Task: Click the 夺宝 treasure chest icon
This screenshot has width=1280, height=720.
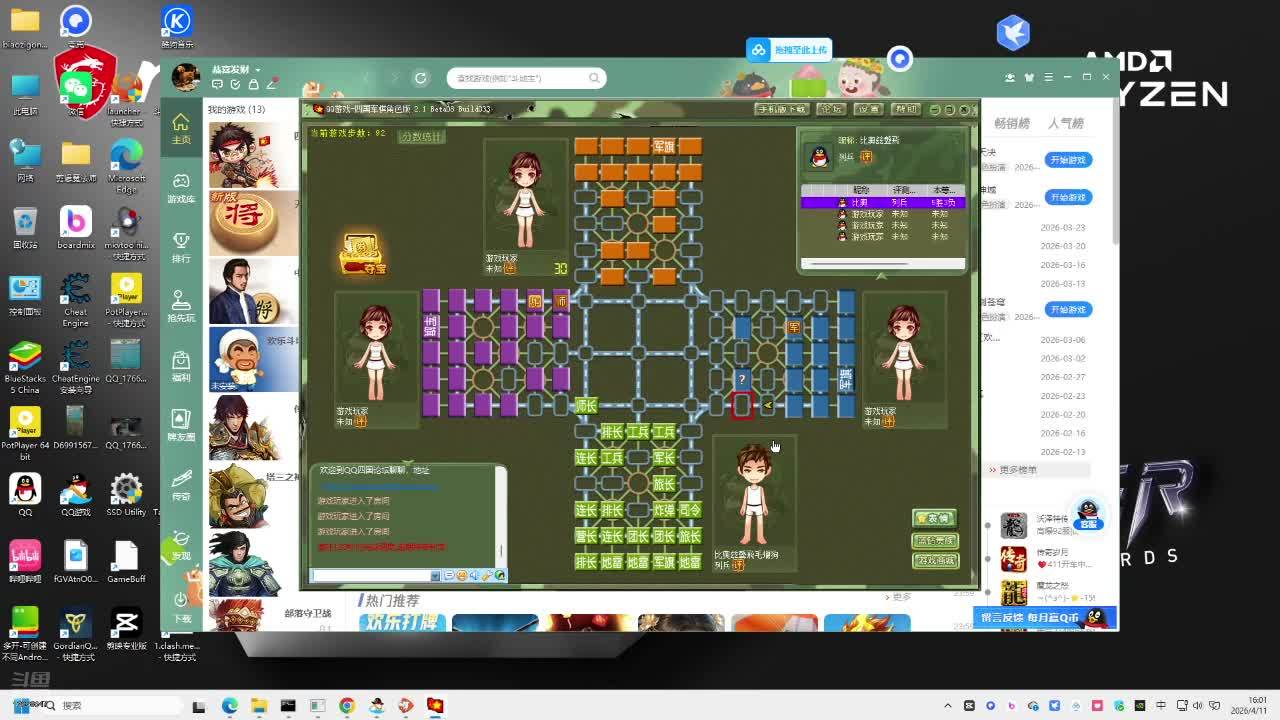Action: click(x=361, y=254)
